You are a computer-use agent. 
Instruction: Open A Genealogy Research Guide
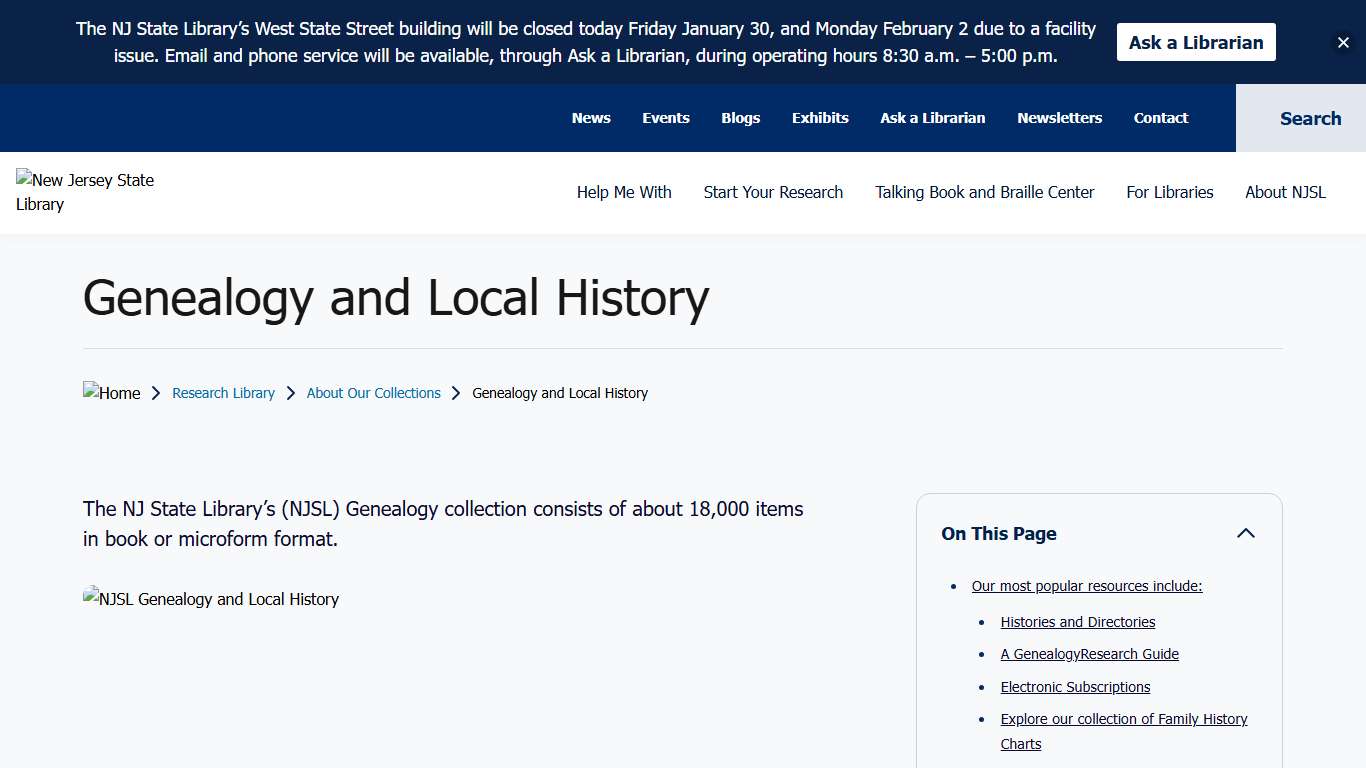point(1089,654)
